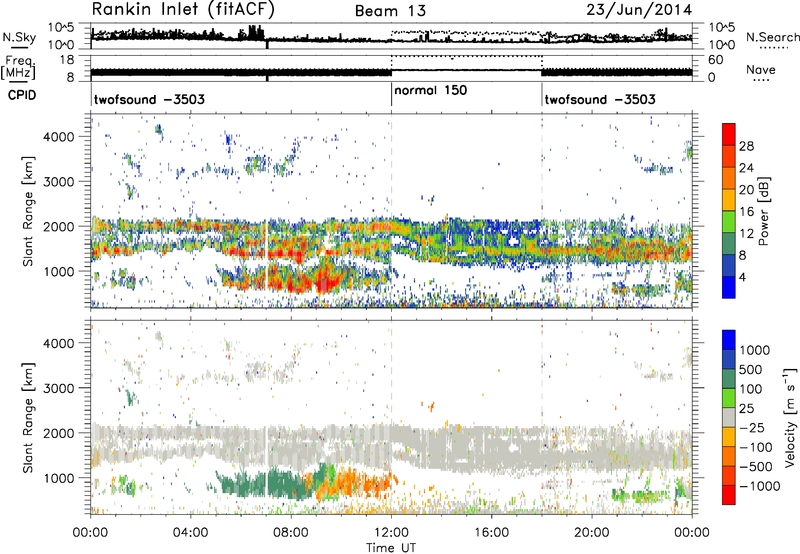Viewport: 800px width, 554px height.
Task: Click the 'Slant Range [km]' label of velocity panel
Action: click(x=28, y=417)
